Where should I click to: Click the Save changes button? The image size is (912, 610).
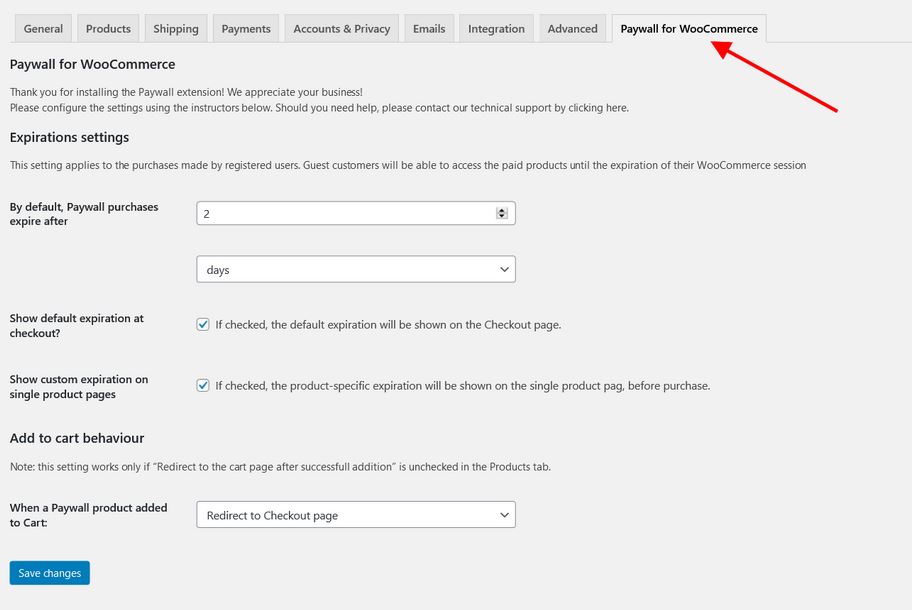[49, 573]
